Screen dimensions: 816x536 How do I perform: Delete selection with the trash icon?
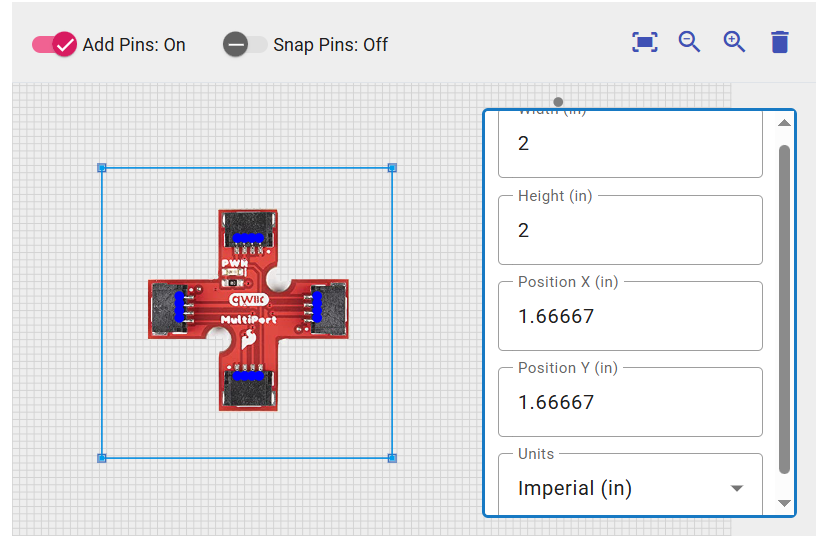(780, 42)
